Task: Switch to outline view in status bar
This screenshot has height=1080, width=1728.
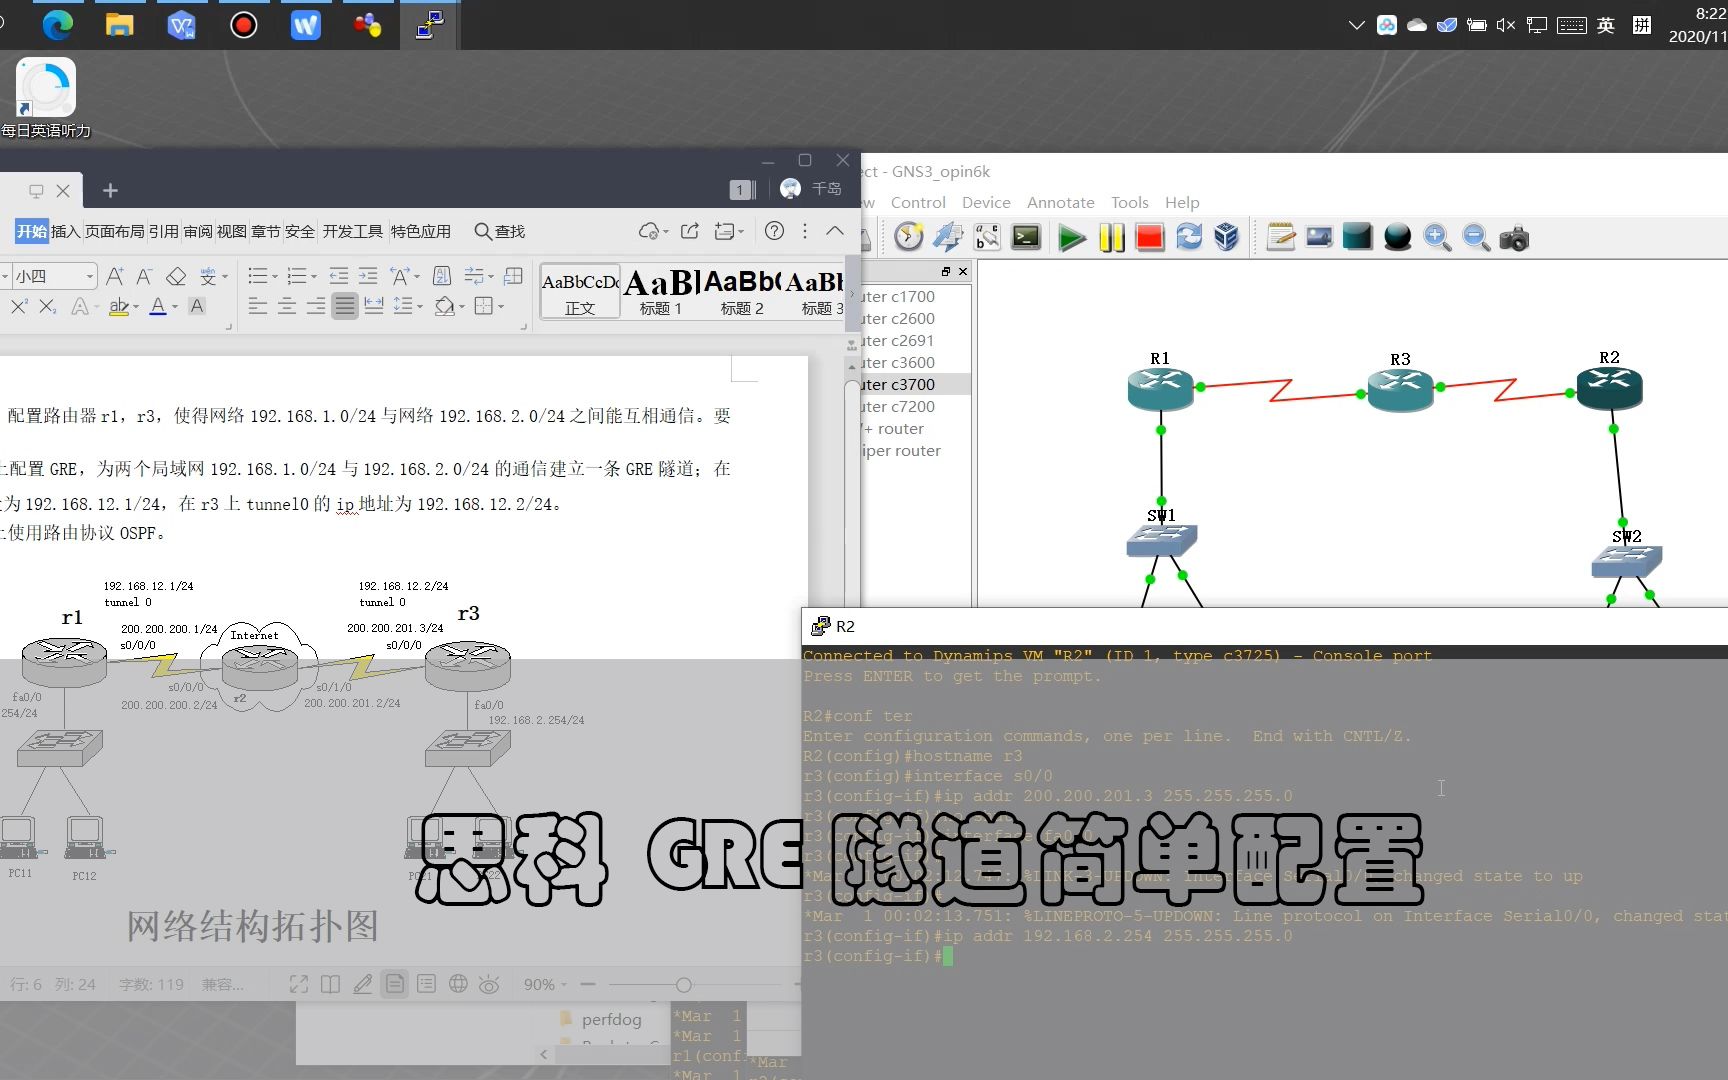Action: tap(427, 984)
